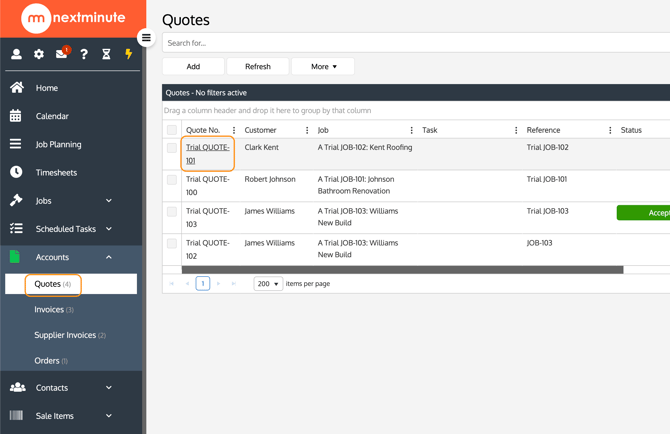Open the items per page dropdown
670x434 pixels.
tap(268, 284)
